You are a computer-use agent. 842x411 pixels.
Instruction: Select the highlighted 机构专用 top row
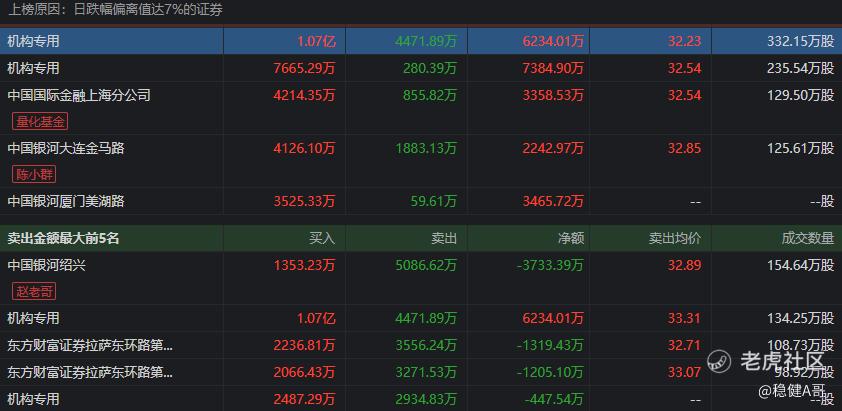(34, 42)
